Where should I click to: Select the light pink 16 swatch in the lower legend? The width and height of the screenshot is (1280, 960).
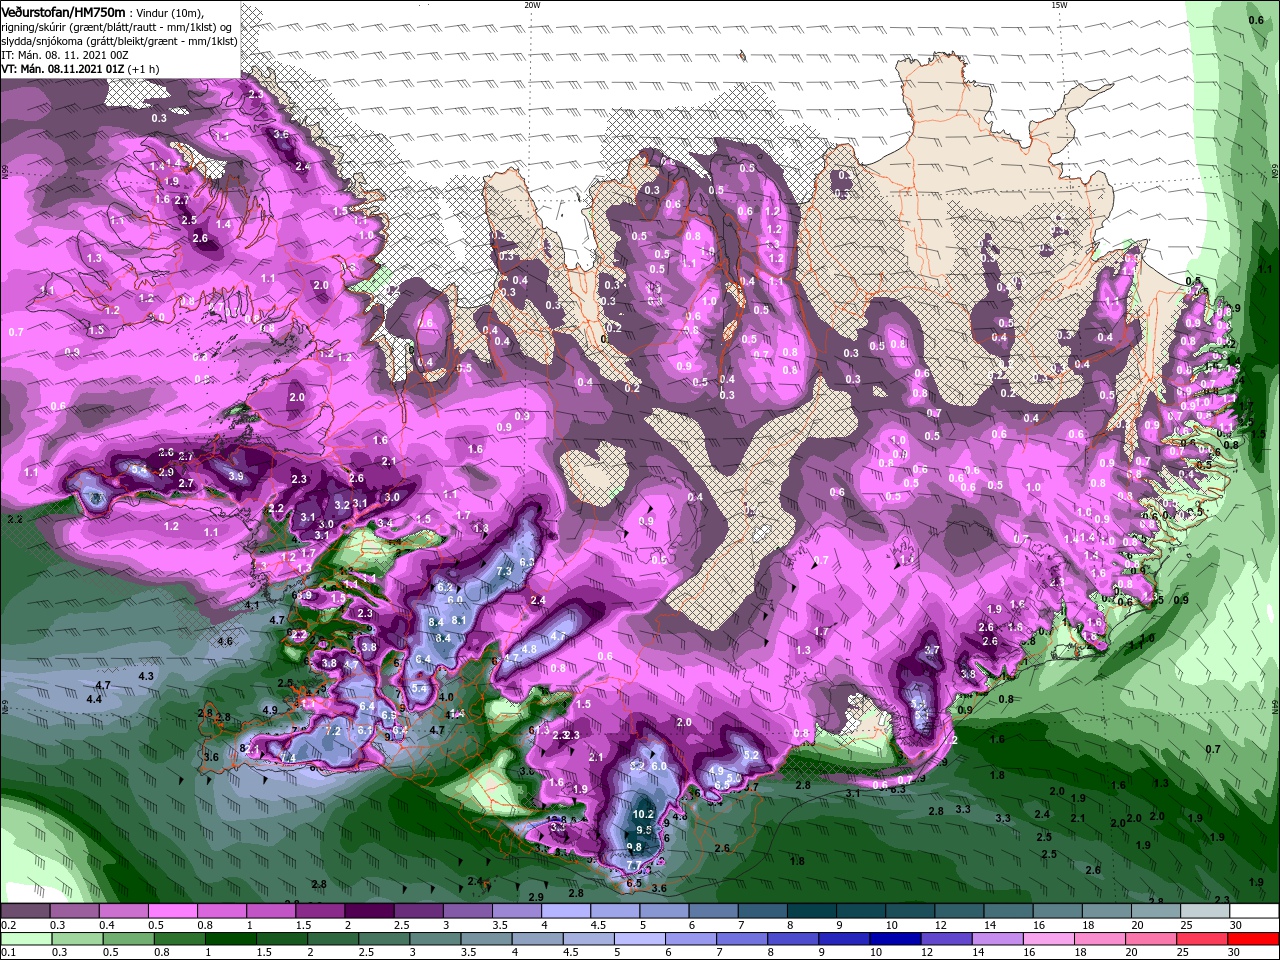coord(1048,939)
